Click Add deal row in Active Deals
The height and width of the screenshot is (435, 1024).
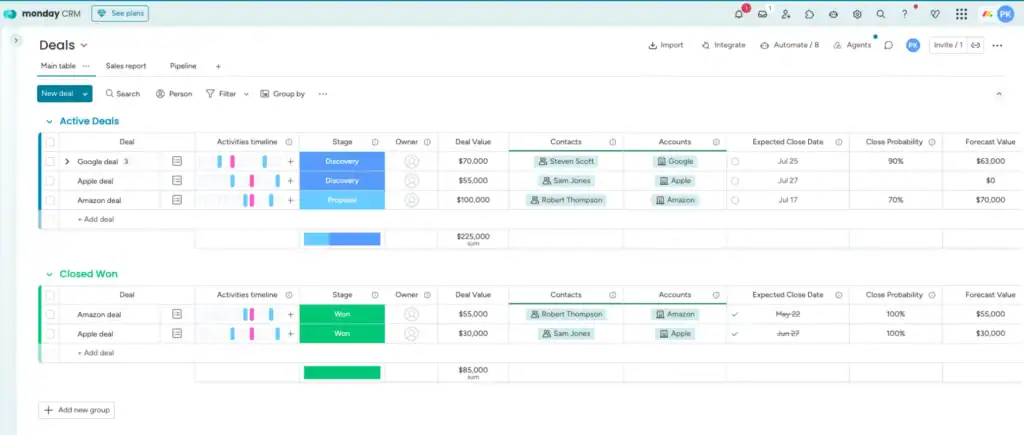click(x=96, y=219)
